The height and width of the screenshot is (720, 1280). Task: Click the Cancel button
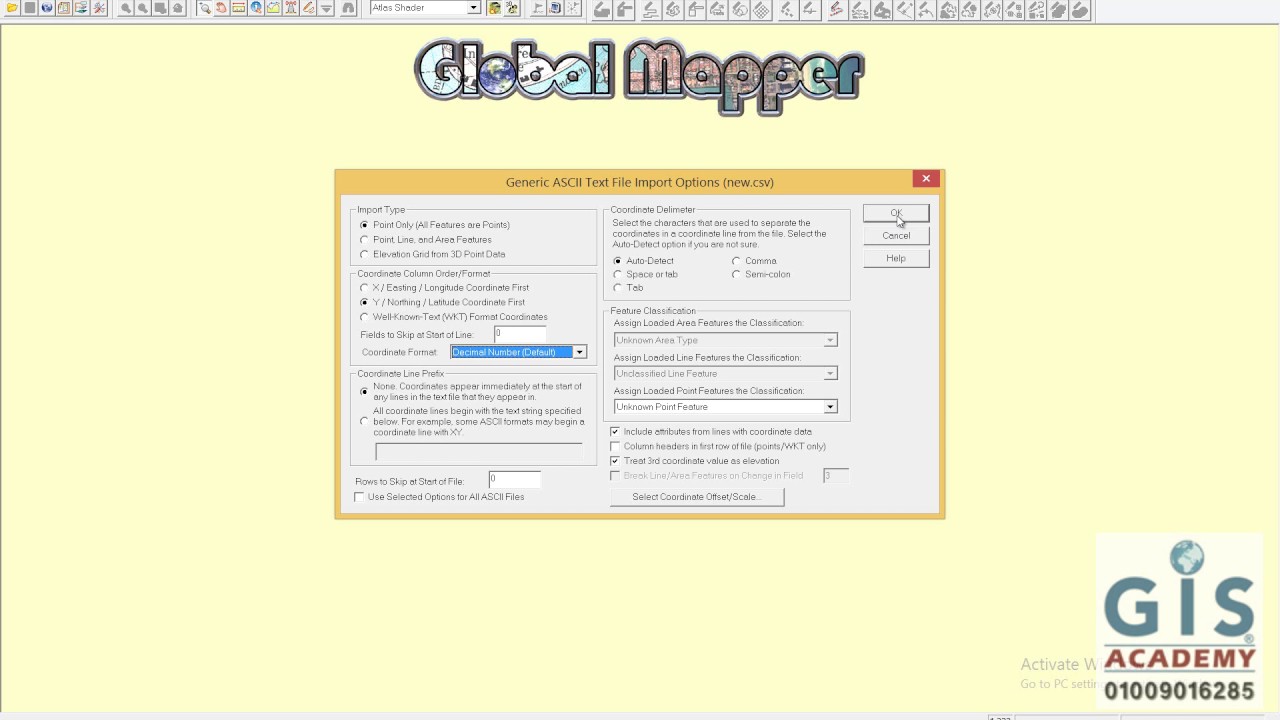coord(896,236)
